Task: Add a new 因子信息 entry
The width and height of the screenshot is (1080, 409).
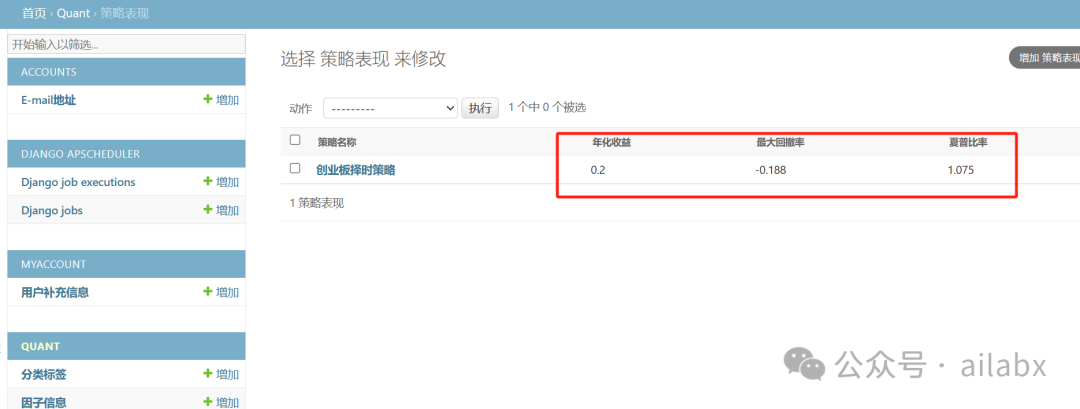Action: coord(221,402)
